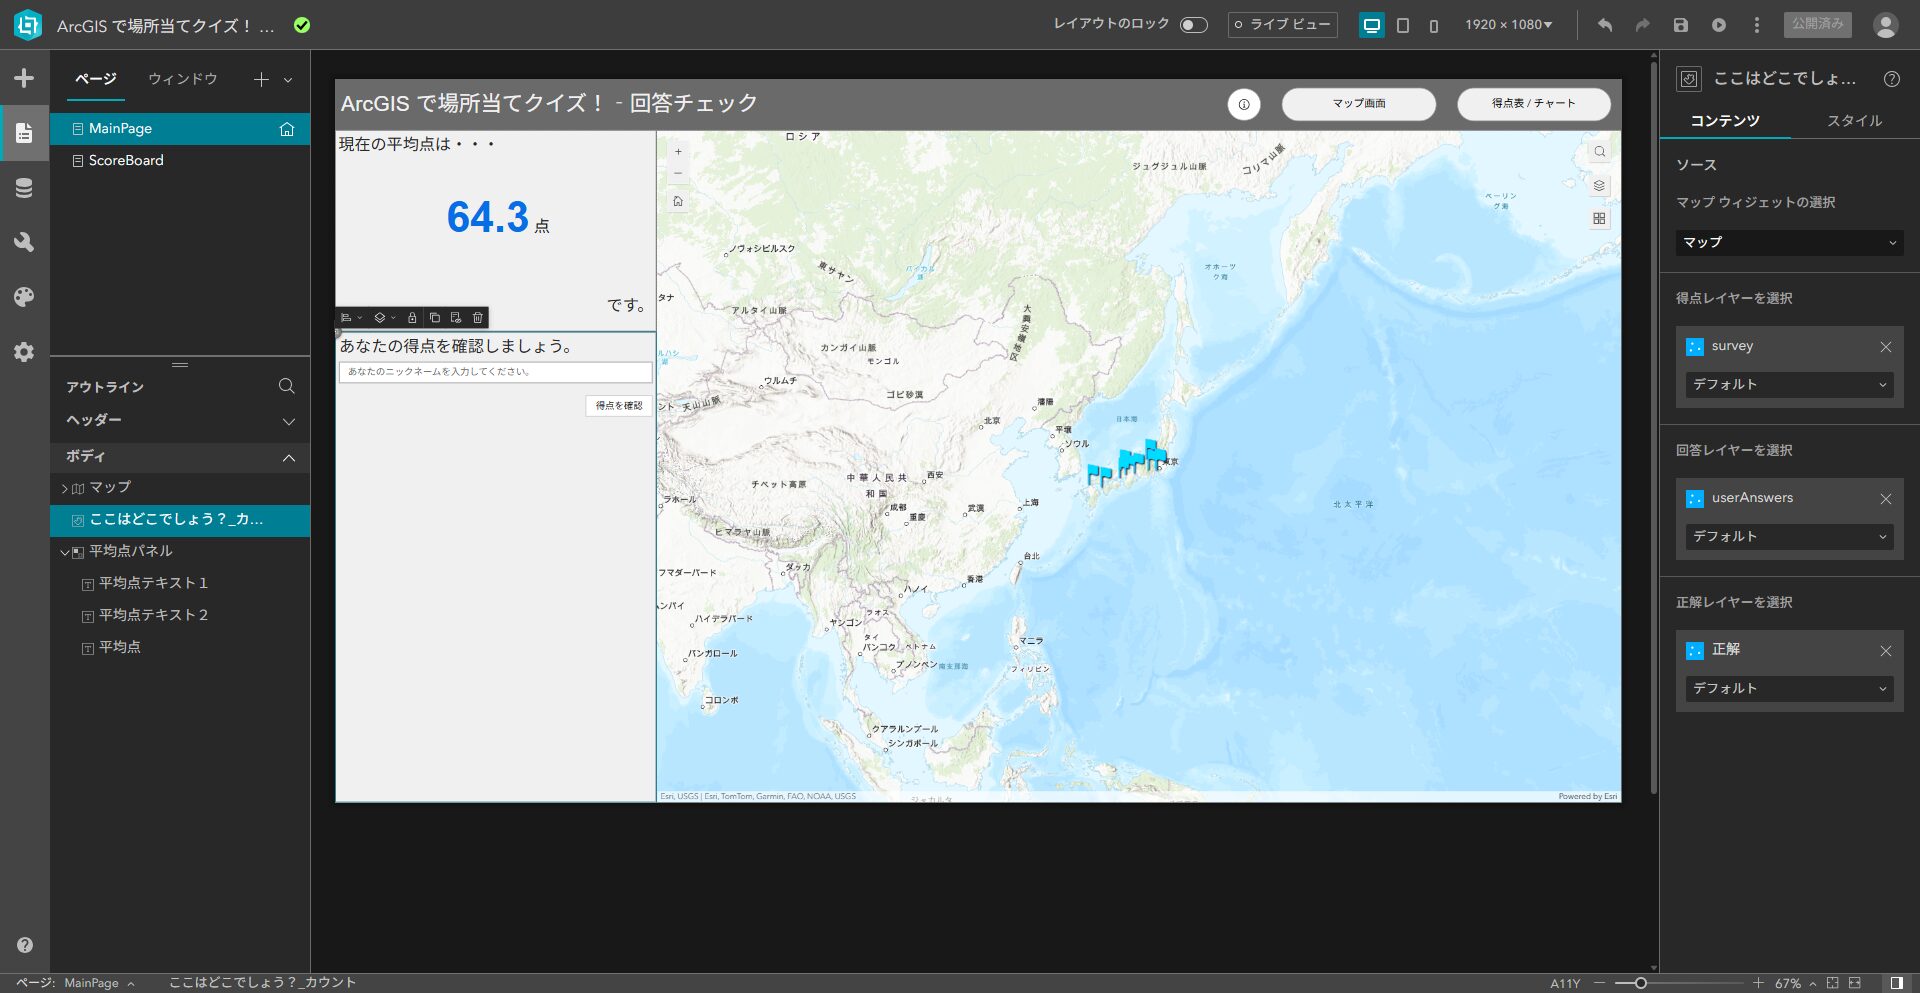This screenshot has width=1920, height=993.
Task: Preview the experience with play icon
Action: point(1719,25)
